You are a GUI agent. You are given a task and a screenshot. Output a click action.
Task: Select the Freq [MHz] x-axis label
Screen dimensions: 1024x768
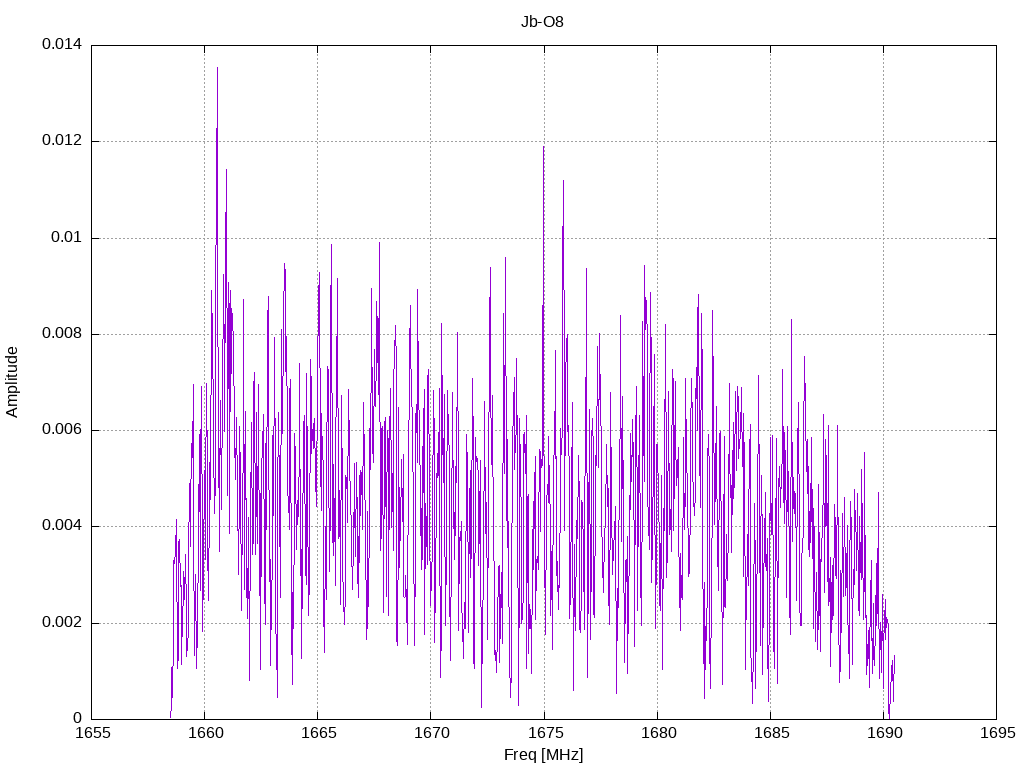click(543, 755)
